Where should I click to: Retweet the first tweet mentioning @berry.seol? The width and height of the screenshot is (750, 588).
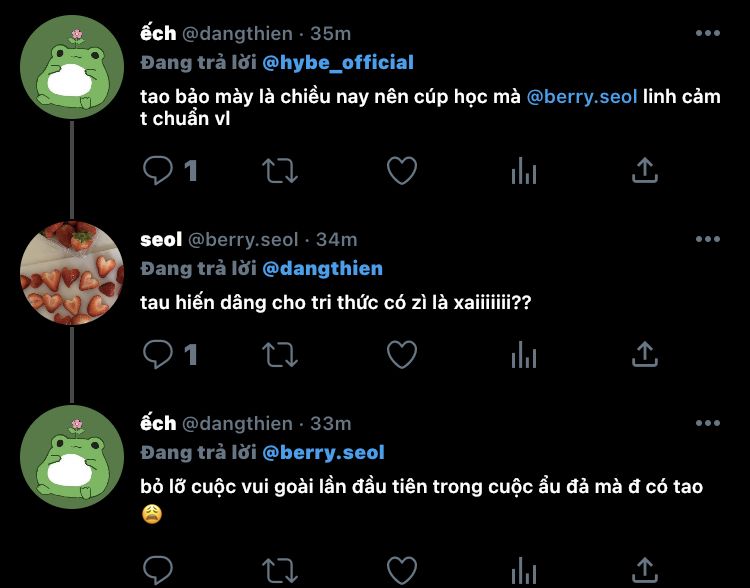click(279, 171)
